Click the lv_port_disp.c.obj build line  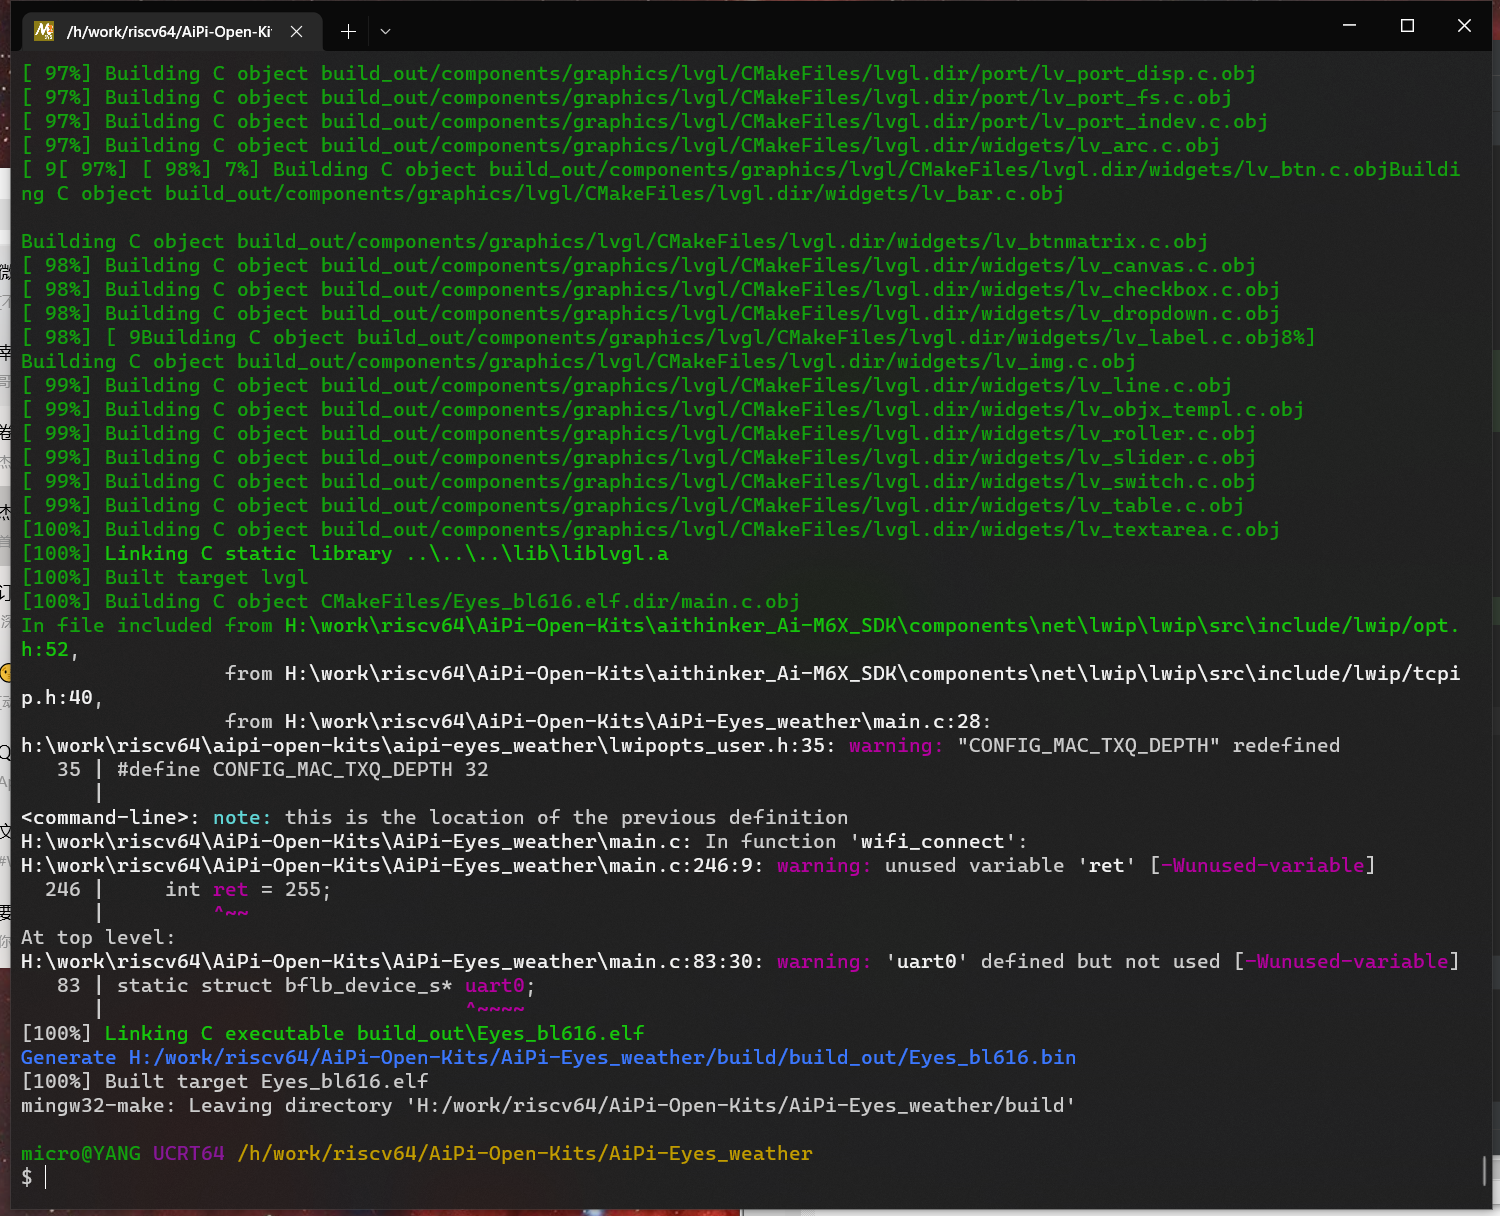tap(638, 73)
